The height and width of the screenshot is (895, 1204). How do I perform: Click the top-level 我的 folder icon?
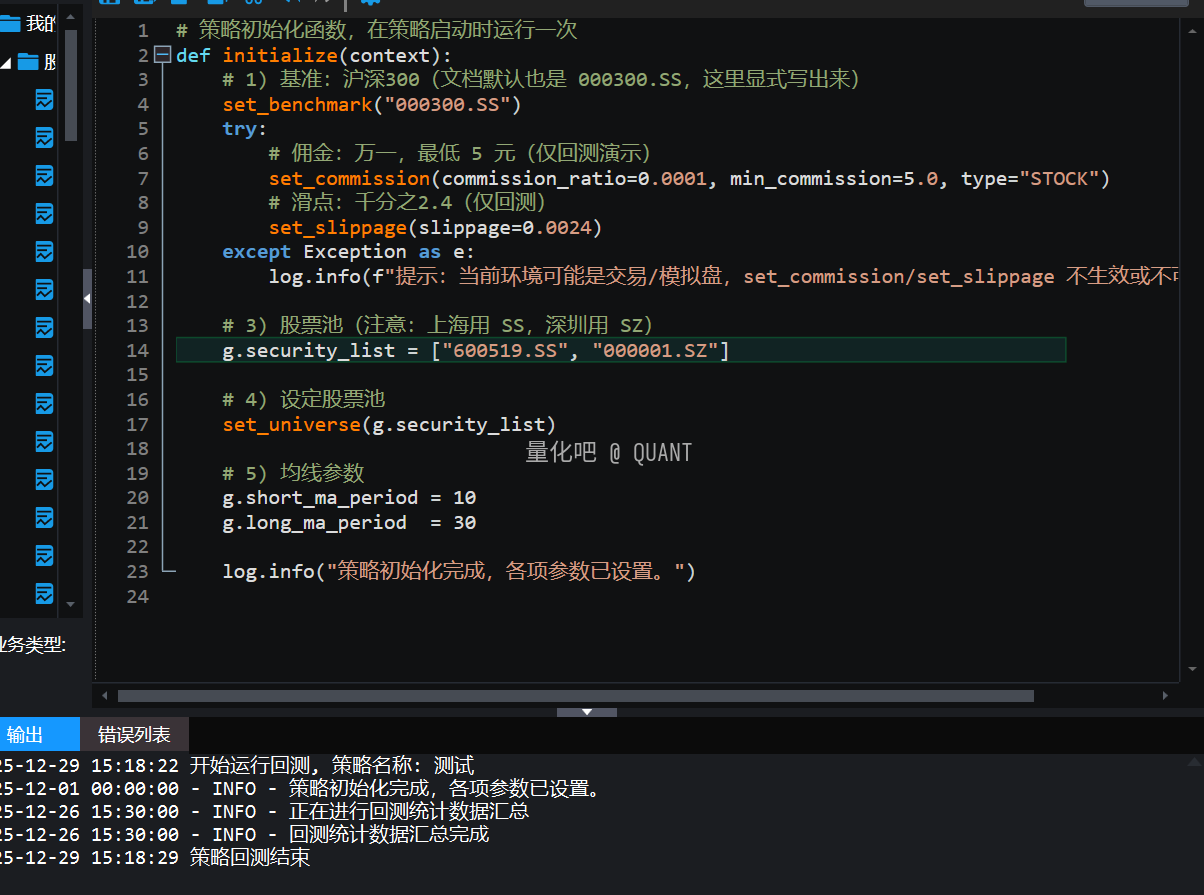pyautogui.click(x=11, y=23)
